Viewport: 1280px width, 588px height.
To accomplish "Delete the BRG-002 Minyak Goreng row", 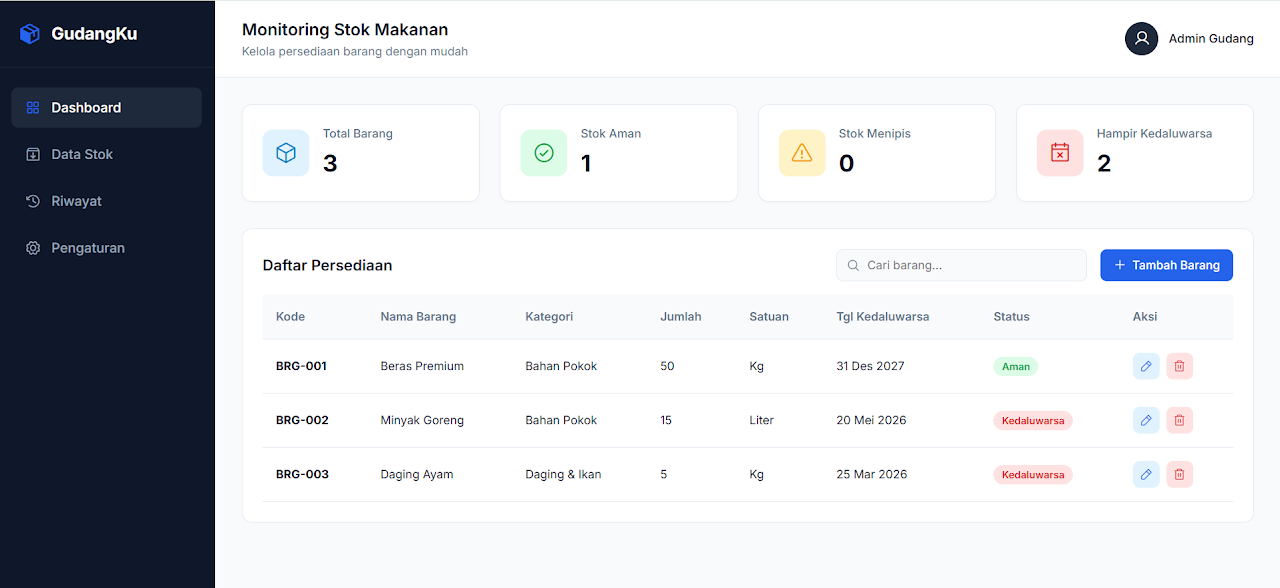I will click(1179, 420).
